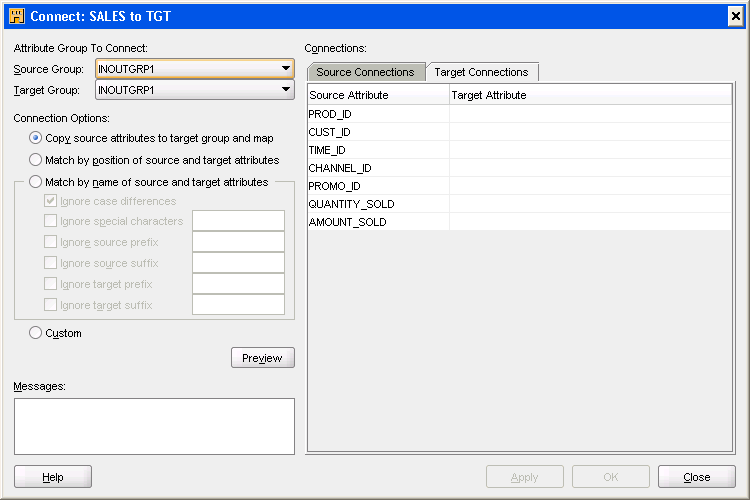Viewport: 750px width, 500px height.
Task: Click the Close button at bottom
Action: pyautogui.click(x=696, y=477)
